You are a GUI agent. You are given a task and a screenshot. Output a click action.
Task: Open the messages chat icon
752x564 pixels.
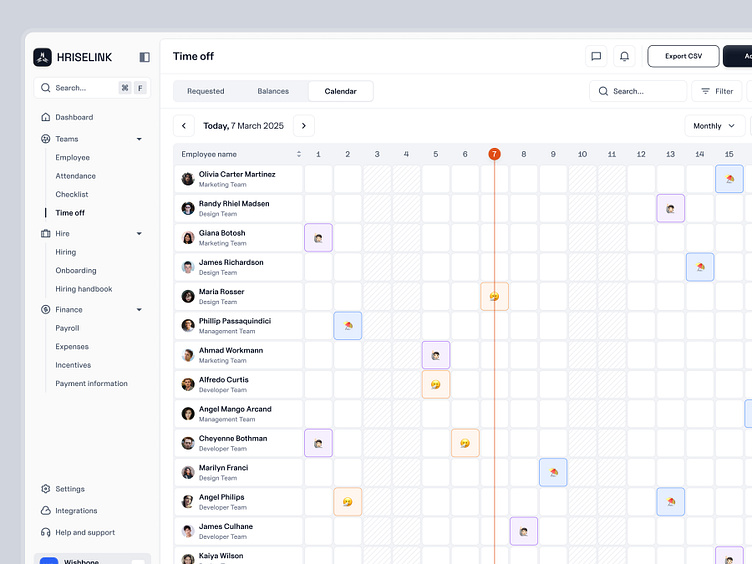point(596,57)
